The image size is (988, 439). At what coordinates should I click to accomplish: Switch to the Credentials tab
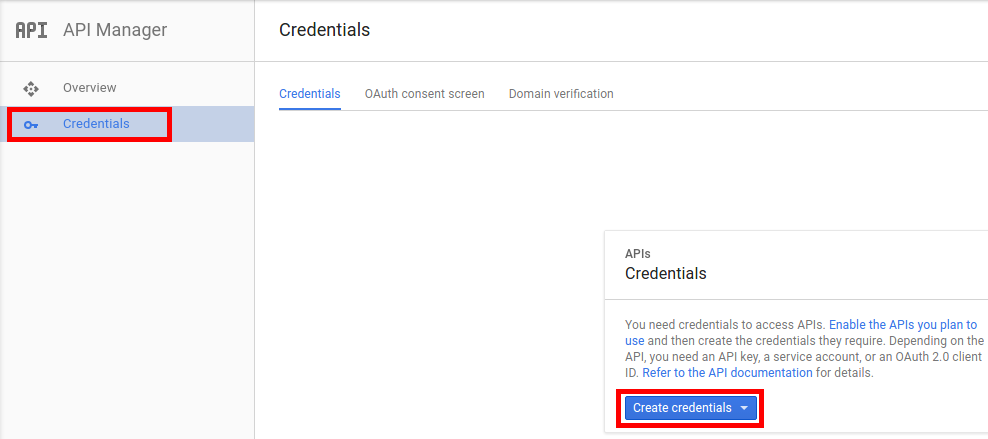pos(309,94)
